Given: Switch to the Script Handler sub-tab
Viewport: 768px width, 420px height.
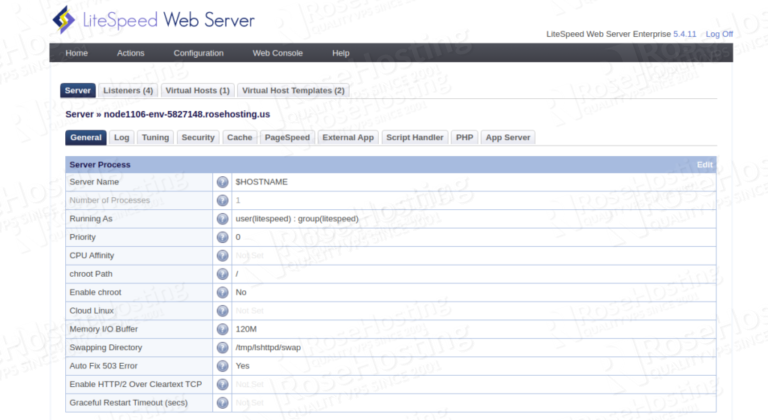Looking at the screenshot, I should coord(414,137).
